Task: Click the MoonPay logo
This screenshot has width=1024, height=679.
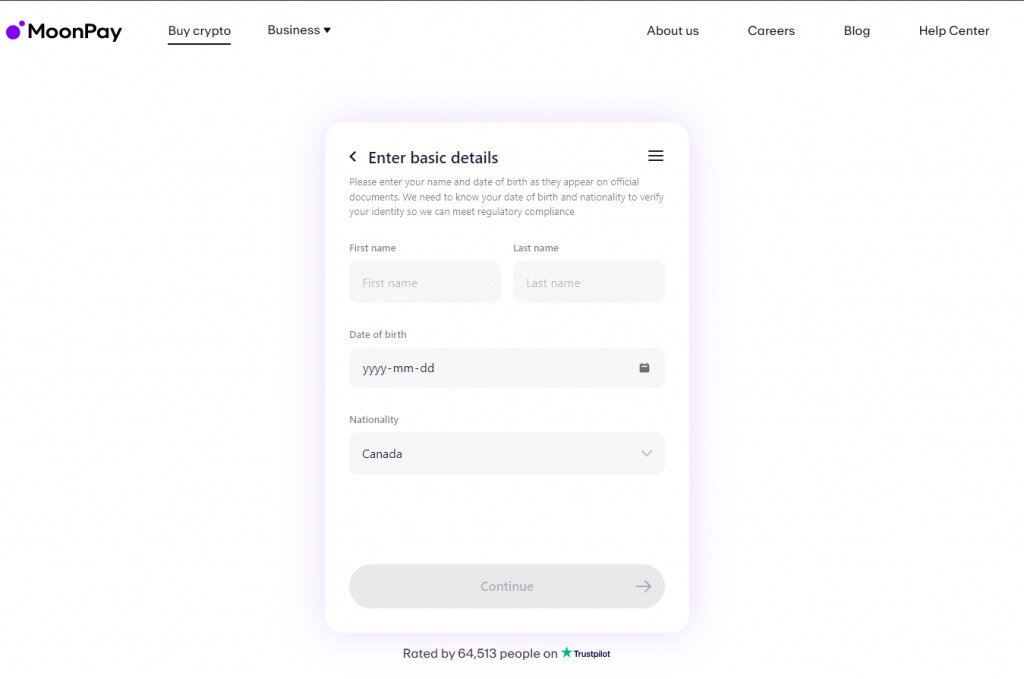Action: 65,31
